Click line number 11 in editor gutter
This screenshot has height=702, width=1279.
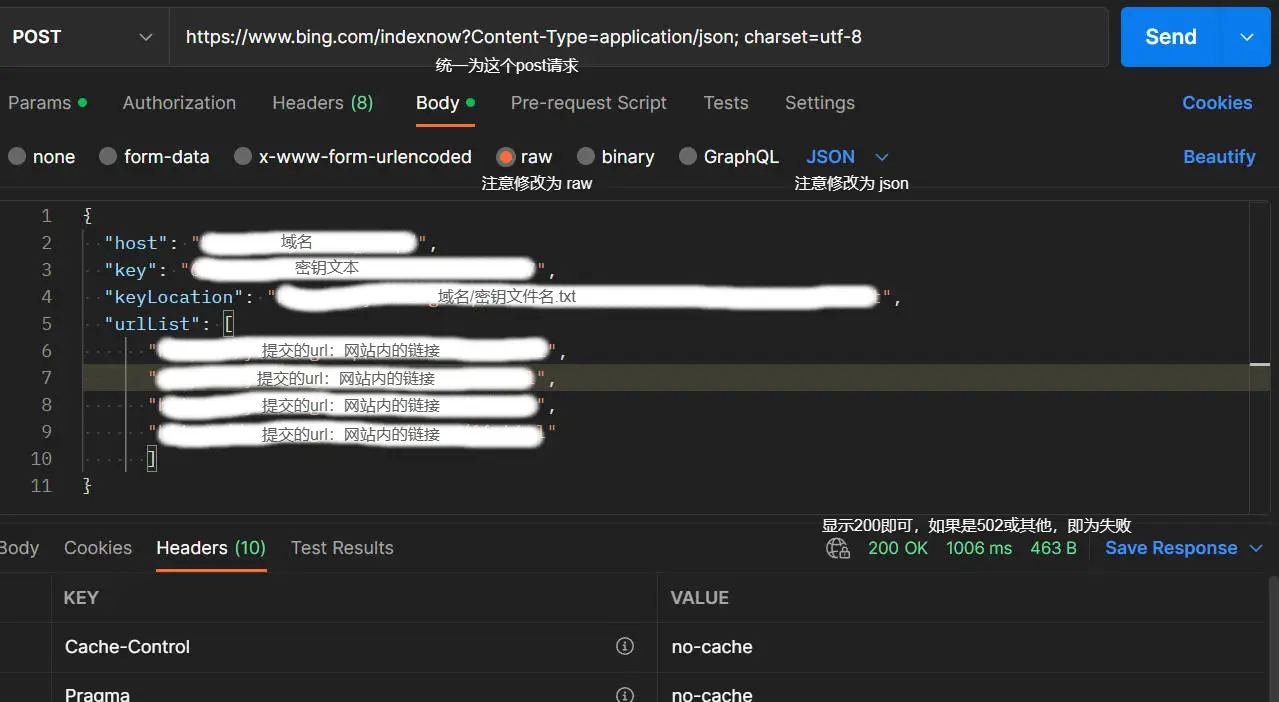click(x=41, y=486)
